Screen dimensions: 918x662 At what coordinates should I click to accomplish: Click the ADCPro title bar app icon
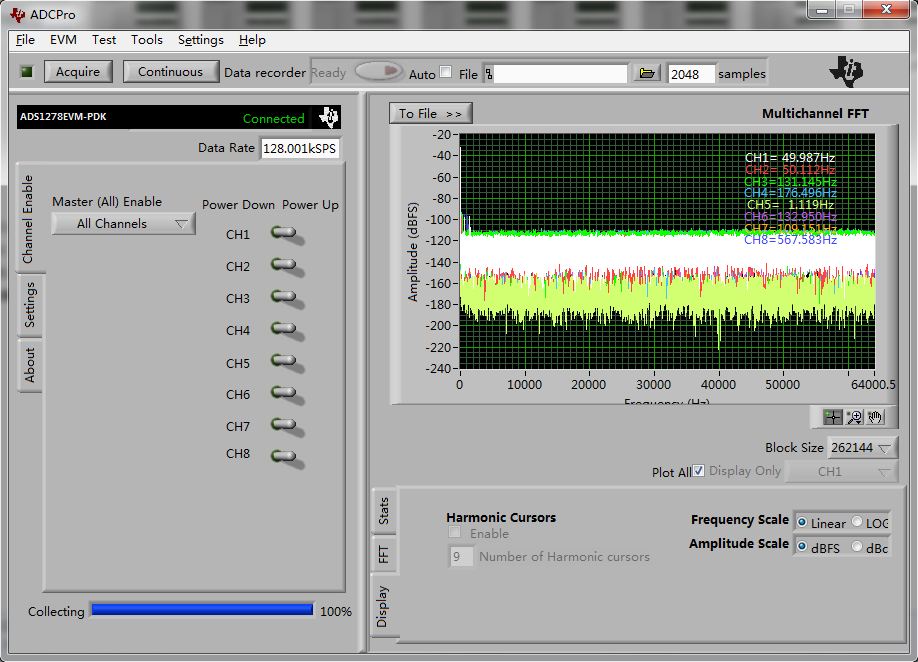18,15
